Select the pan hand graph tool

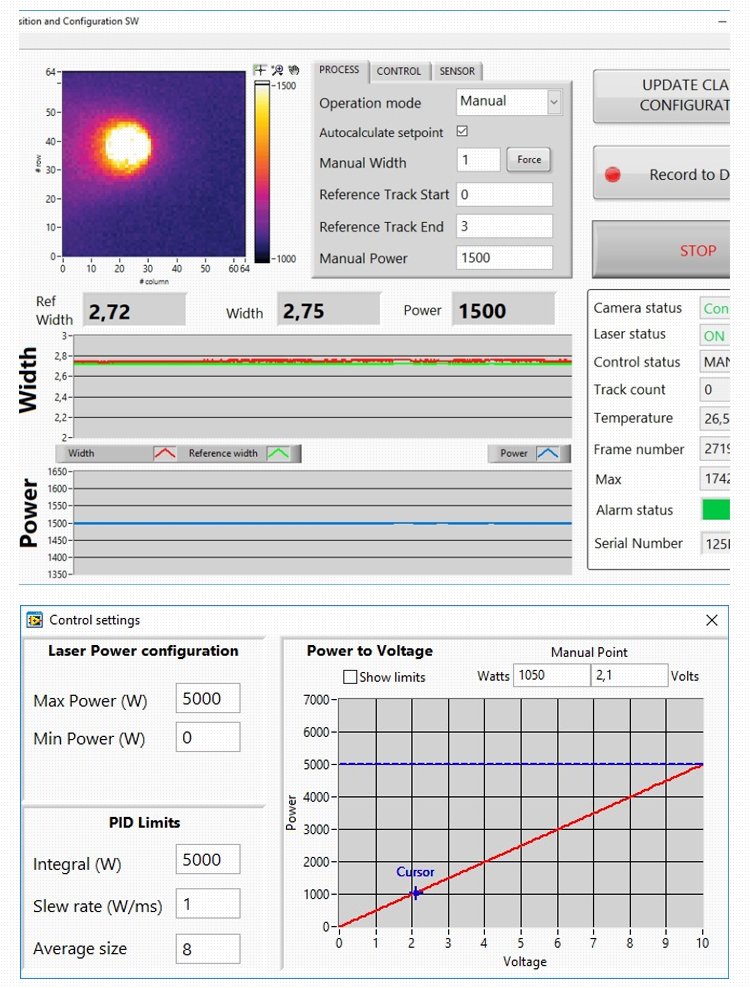point(294,70)
